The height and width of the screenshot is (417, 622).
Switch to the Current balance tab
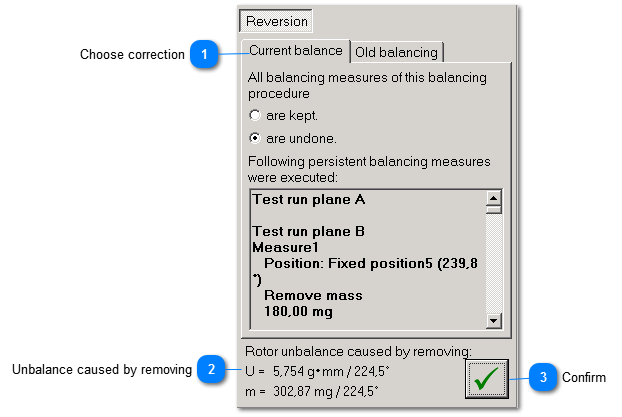(x=295, y=50)
